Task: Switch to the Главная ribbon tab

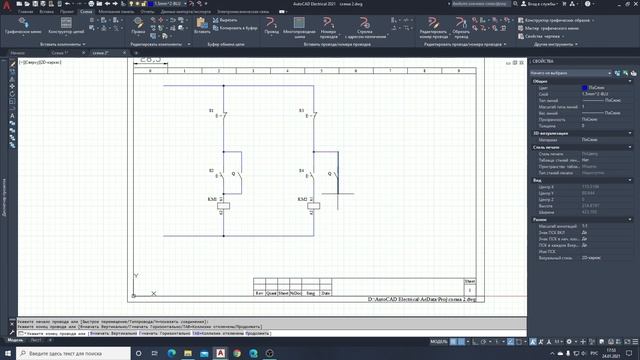Action: coord(25,12)
